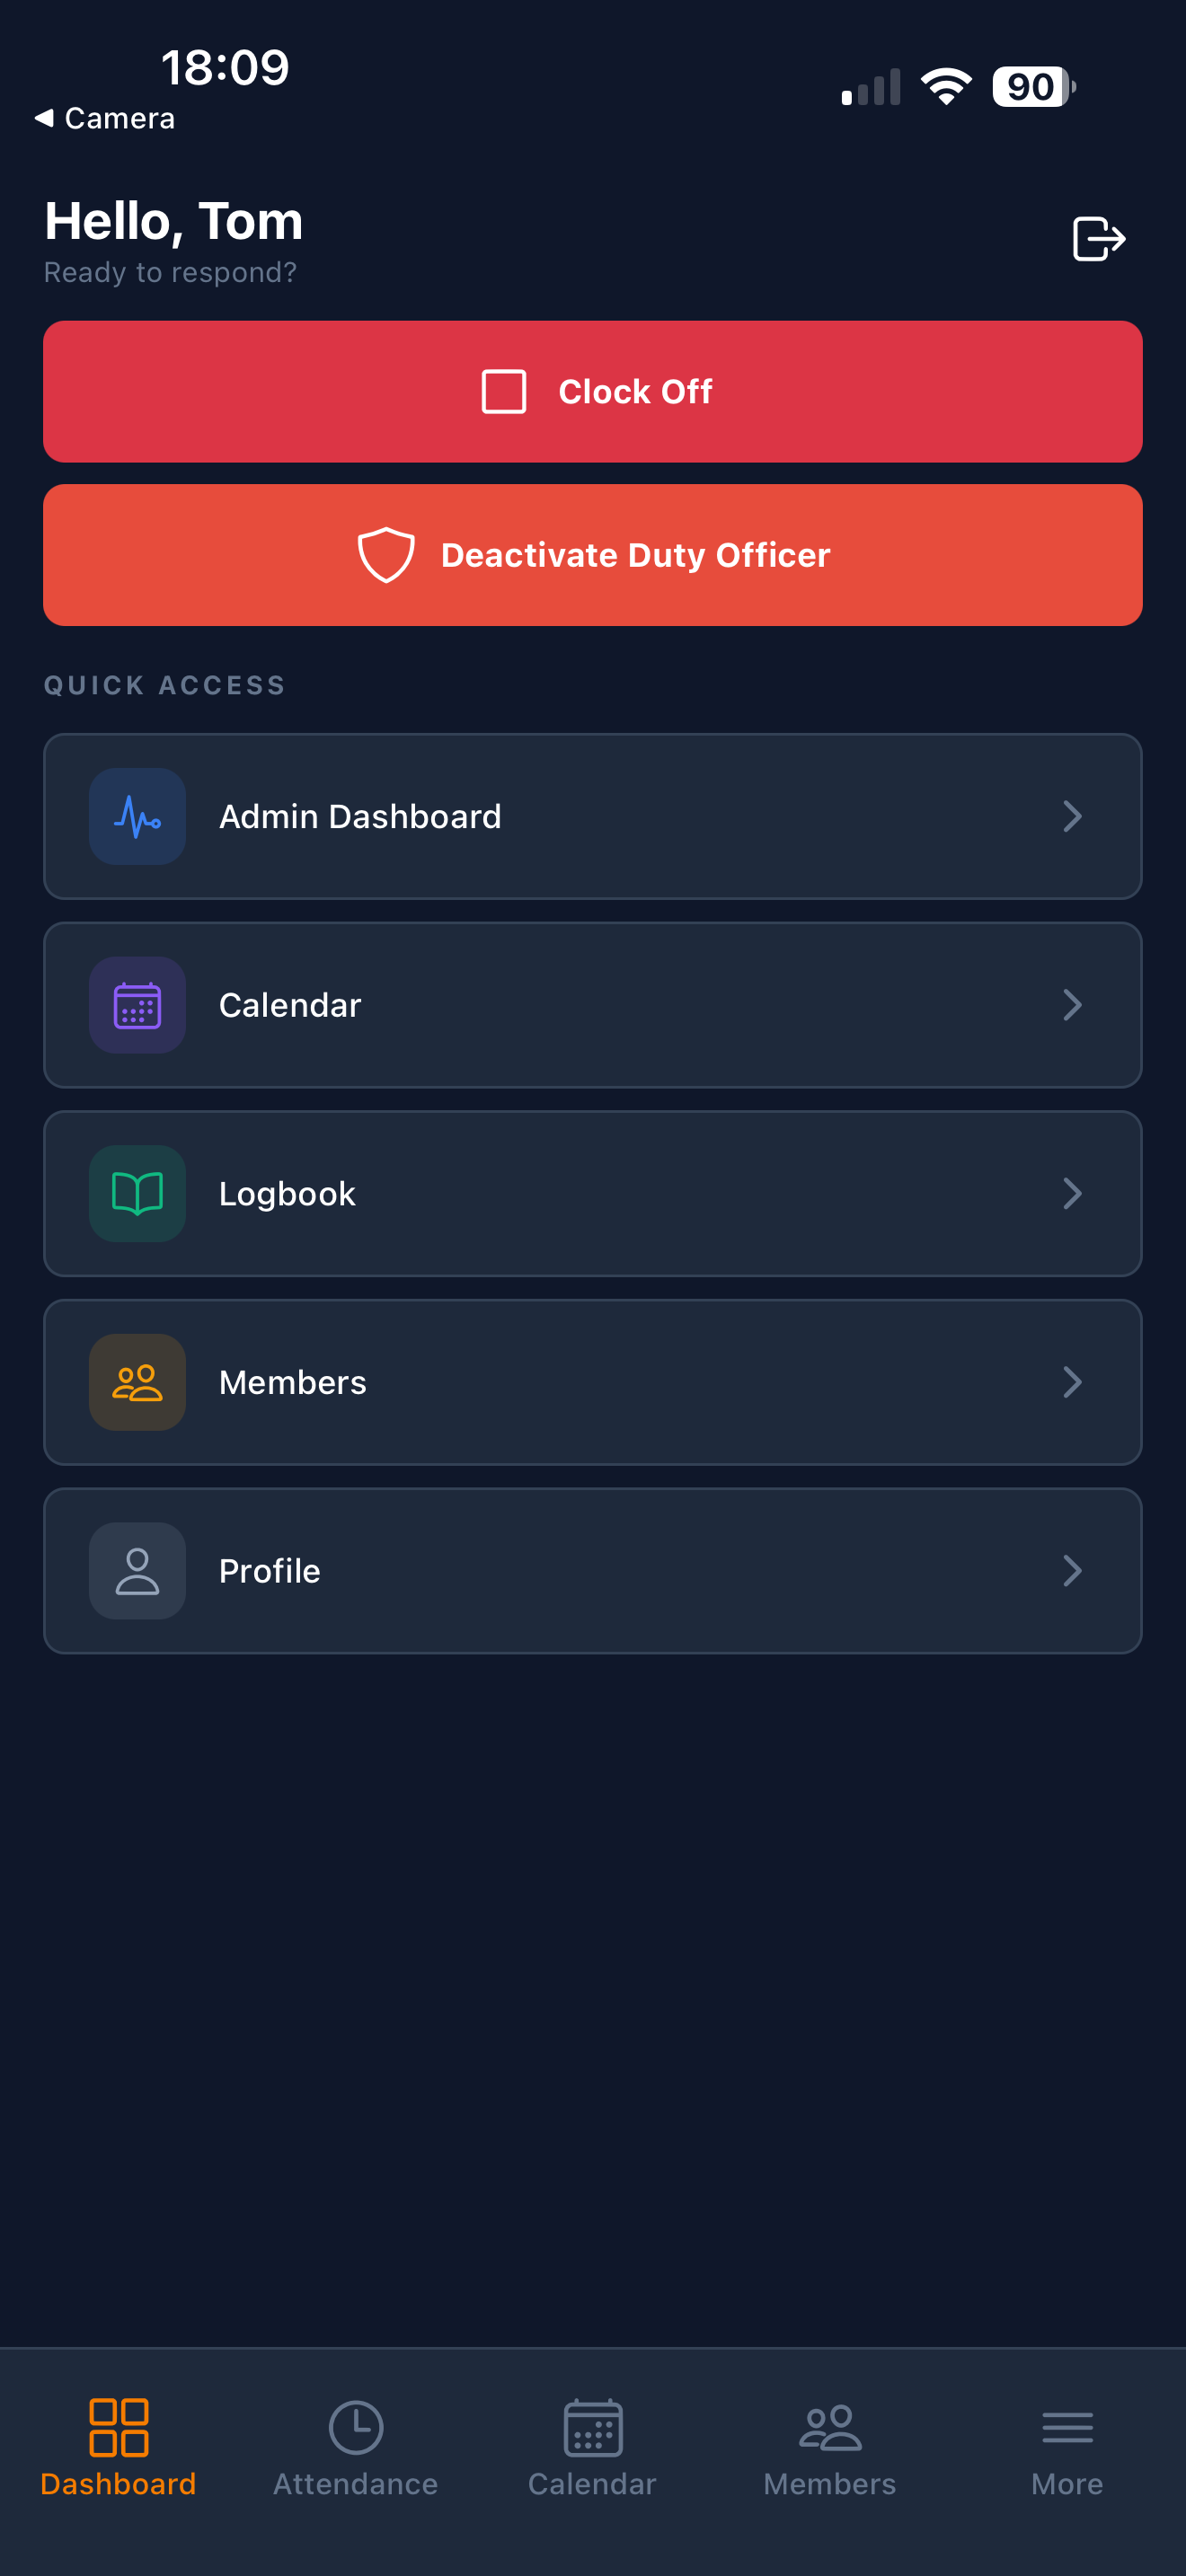Toggle duty status with the Clock Off text
This screenshot has height=2576, width=1186.
635,391
